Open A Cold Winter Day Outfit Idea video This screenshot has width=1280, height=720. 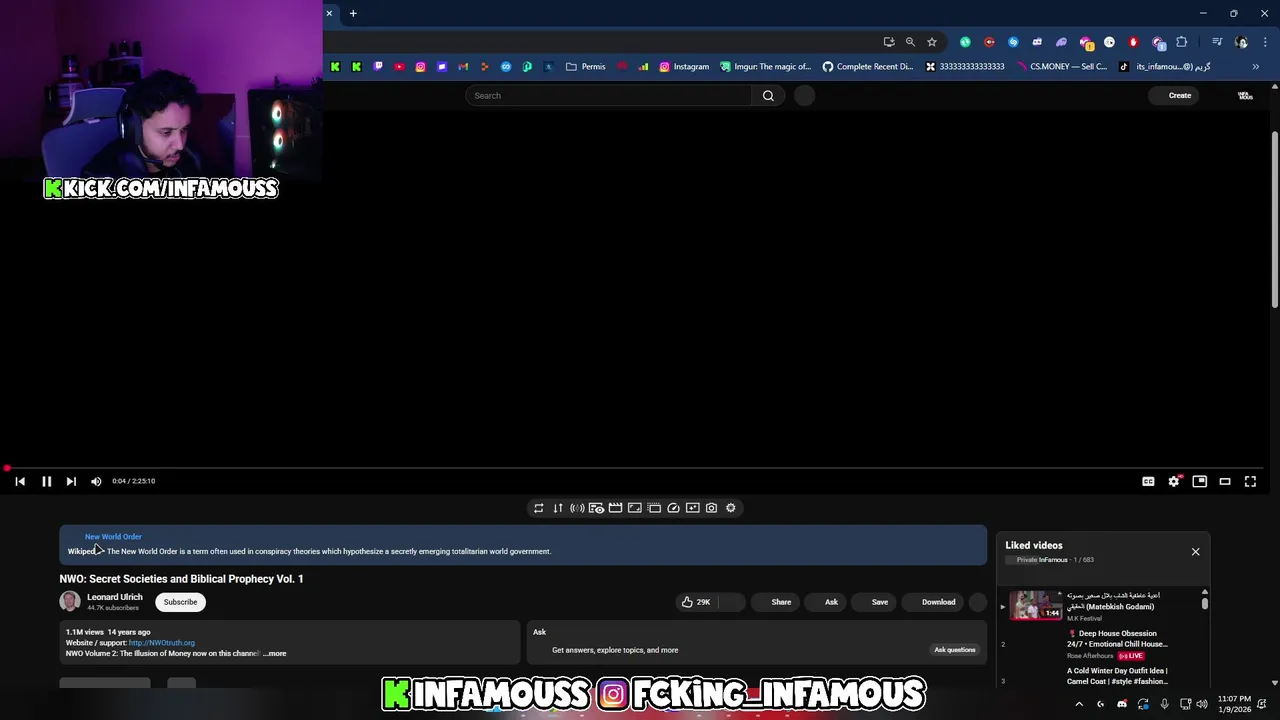pyautogui.click(x=1117, y=676)
